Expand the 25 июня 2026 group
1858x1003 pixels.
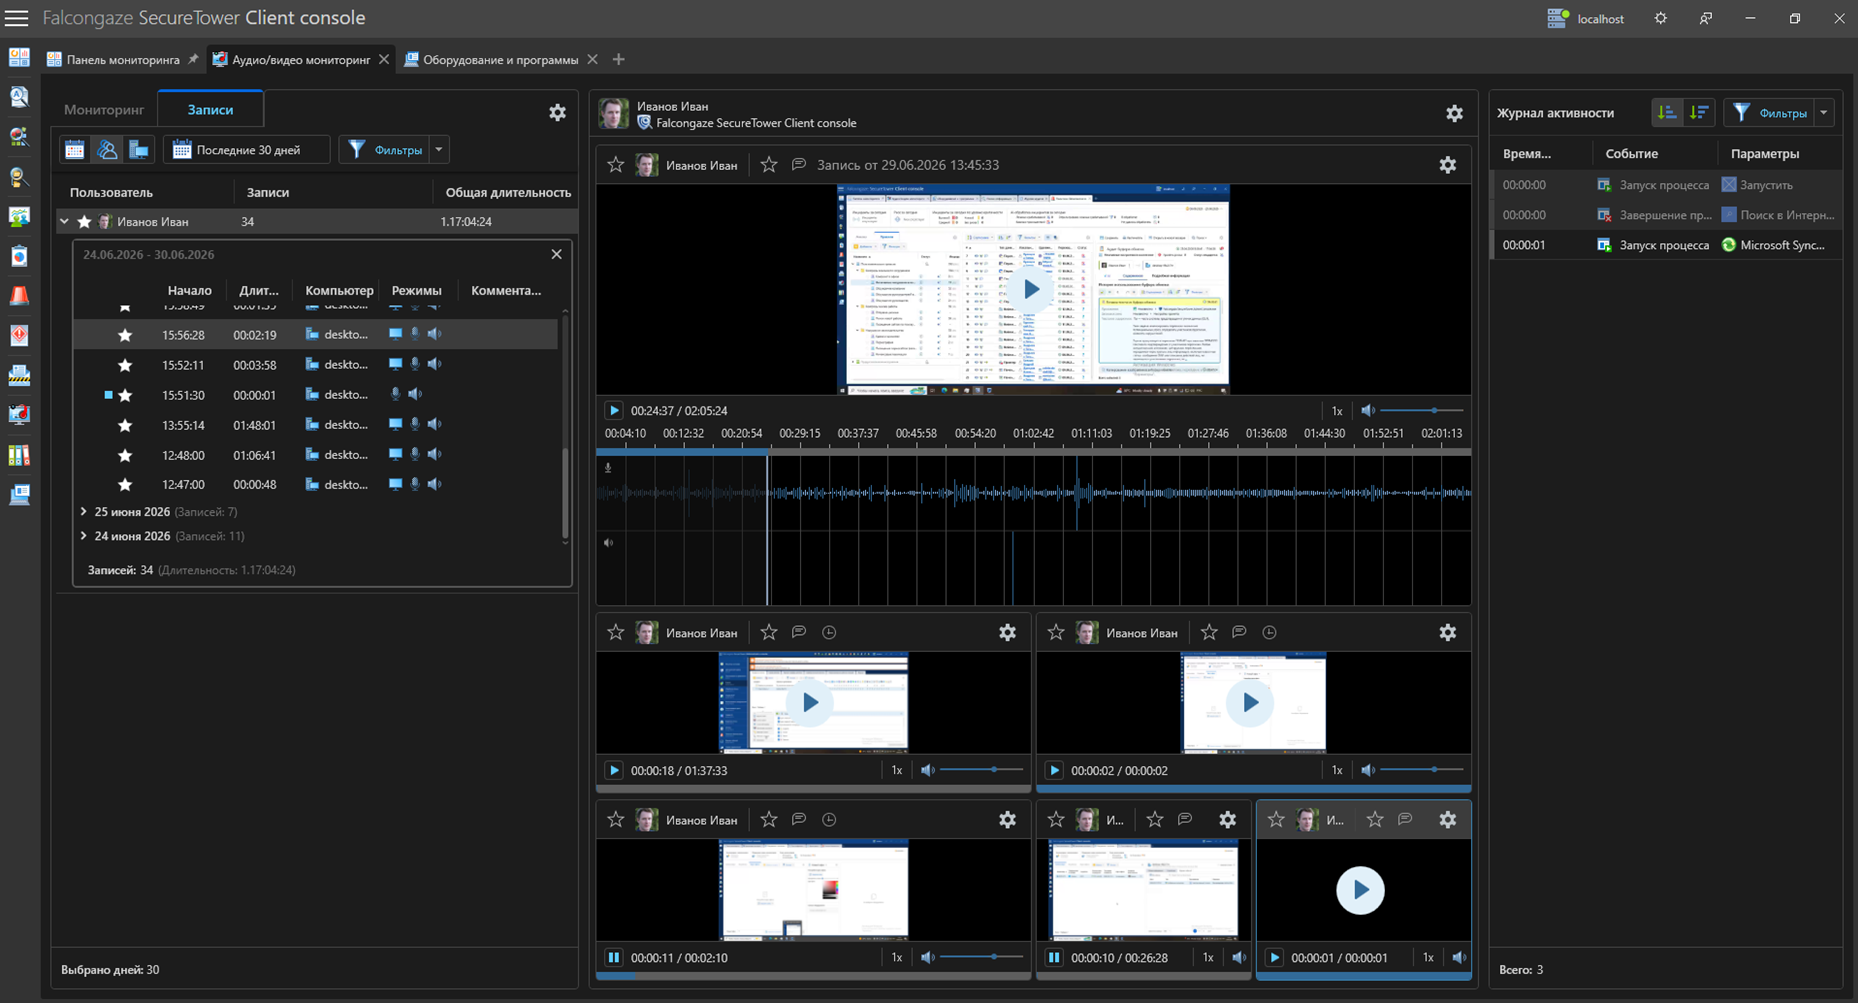84,511
